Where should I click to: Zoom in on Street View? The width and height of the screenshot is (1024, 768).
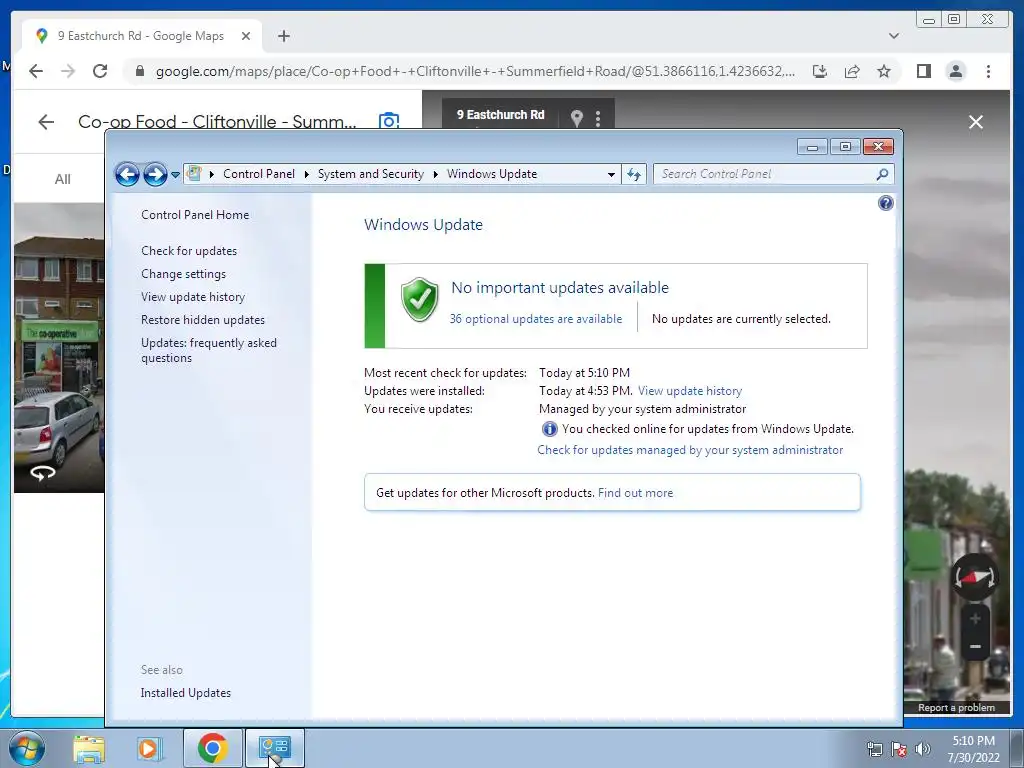[x=975, y=618]
